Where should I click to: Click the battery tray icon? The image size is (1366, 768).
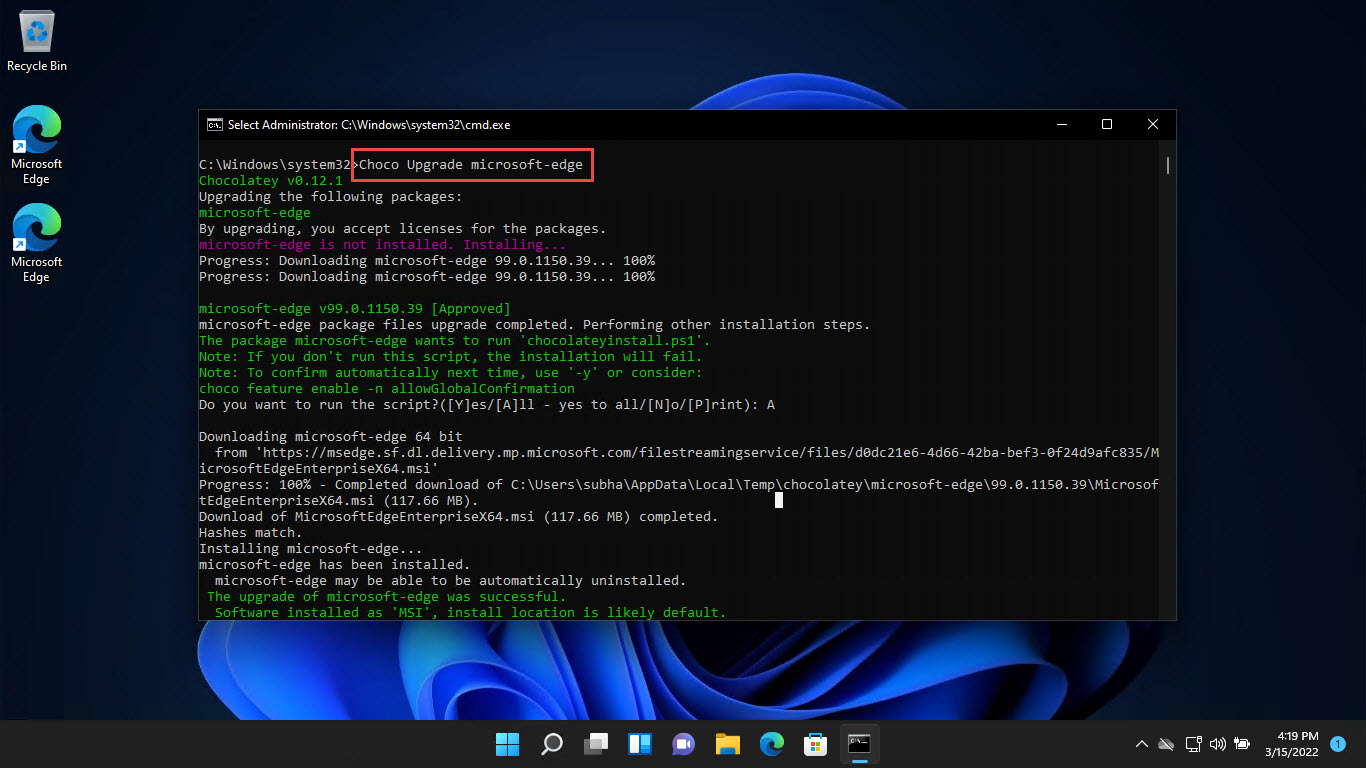[1242, 744]
